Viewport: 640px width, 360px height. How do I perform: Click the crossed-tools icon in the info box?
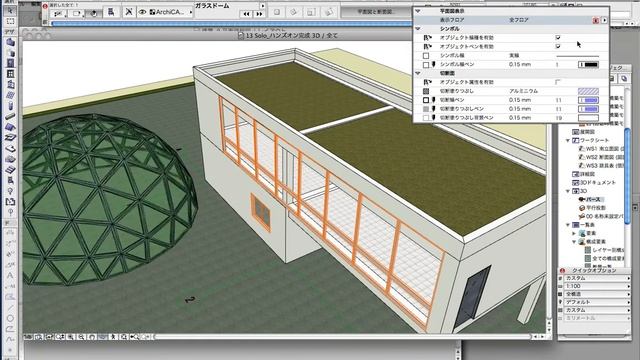pos(129,12)
